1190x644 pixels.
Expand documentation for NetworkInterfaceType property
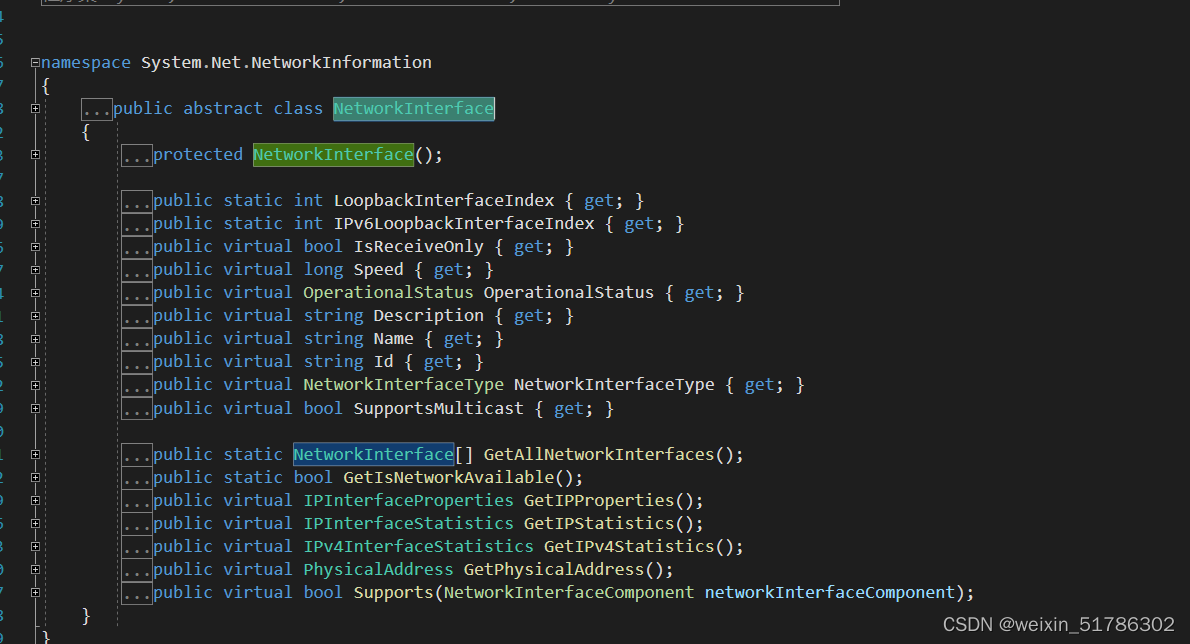(x=137, y=384)
